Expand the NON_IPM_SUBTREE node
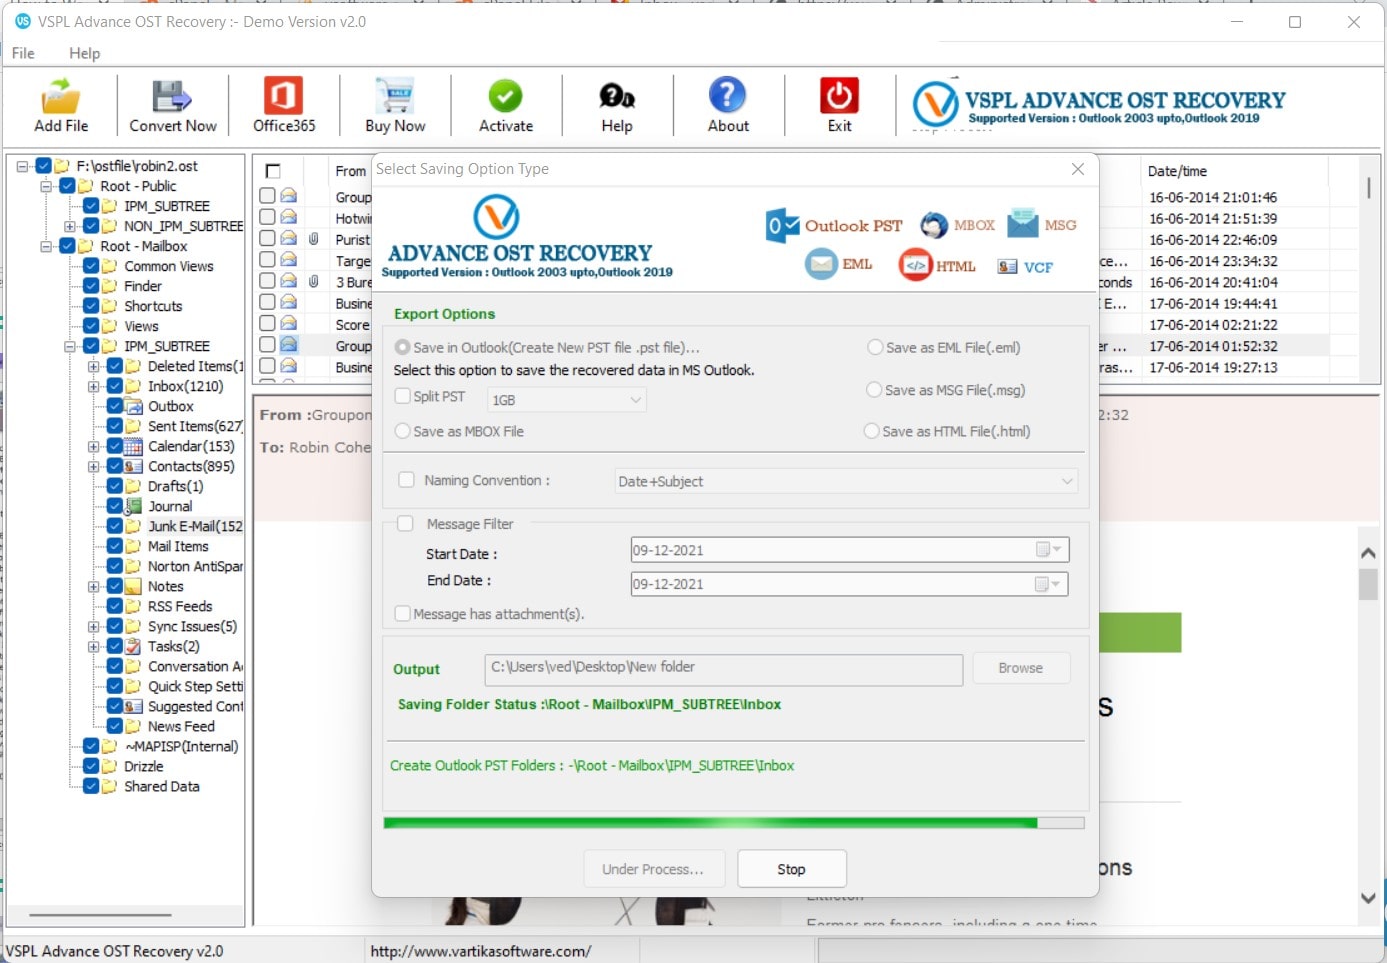 point(69,226)
